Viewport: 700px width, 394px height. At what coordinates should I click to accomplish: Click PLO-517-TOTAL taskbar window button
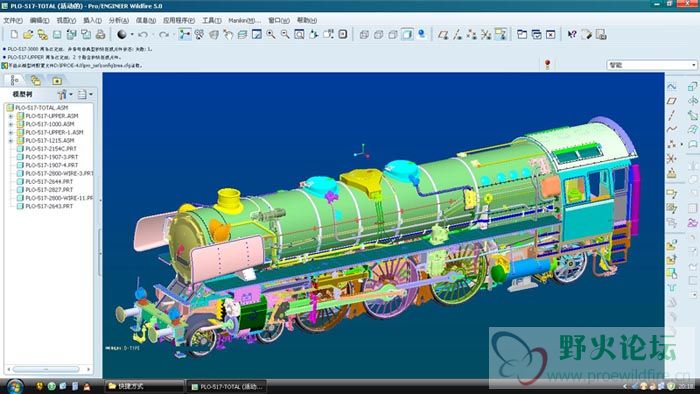pos(228,386)
